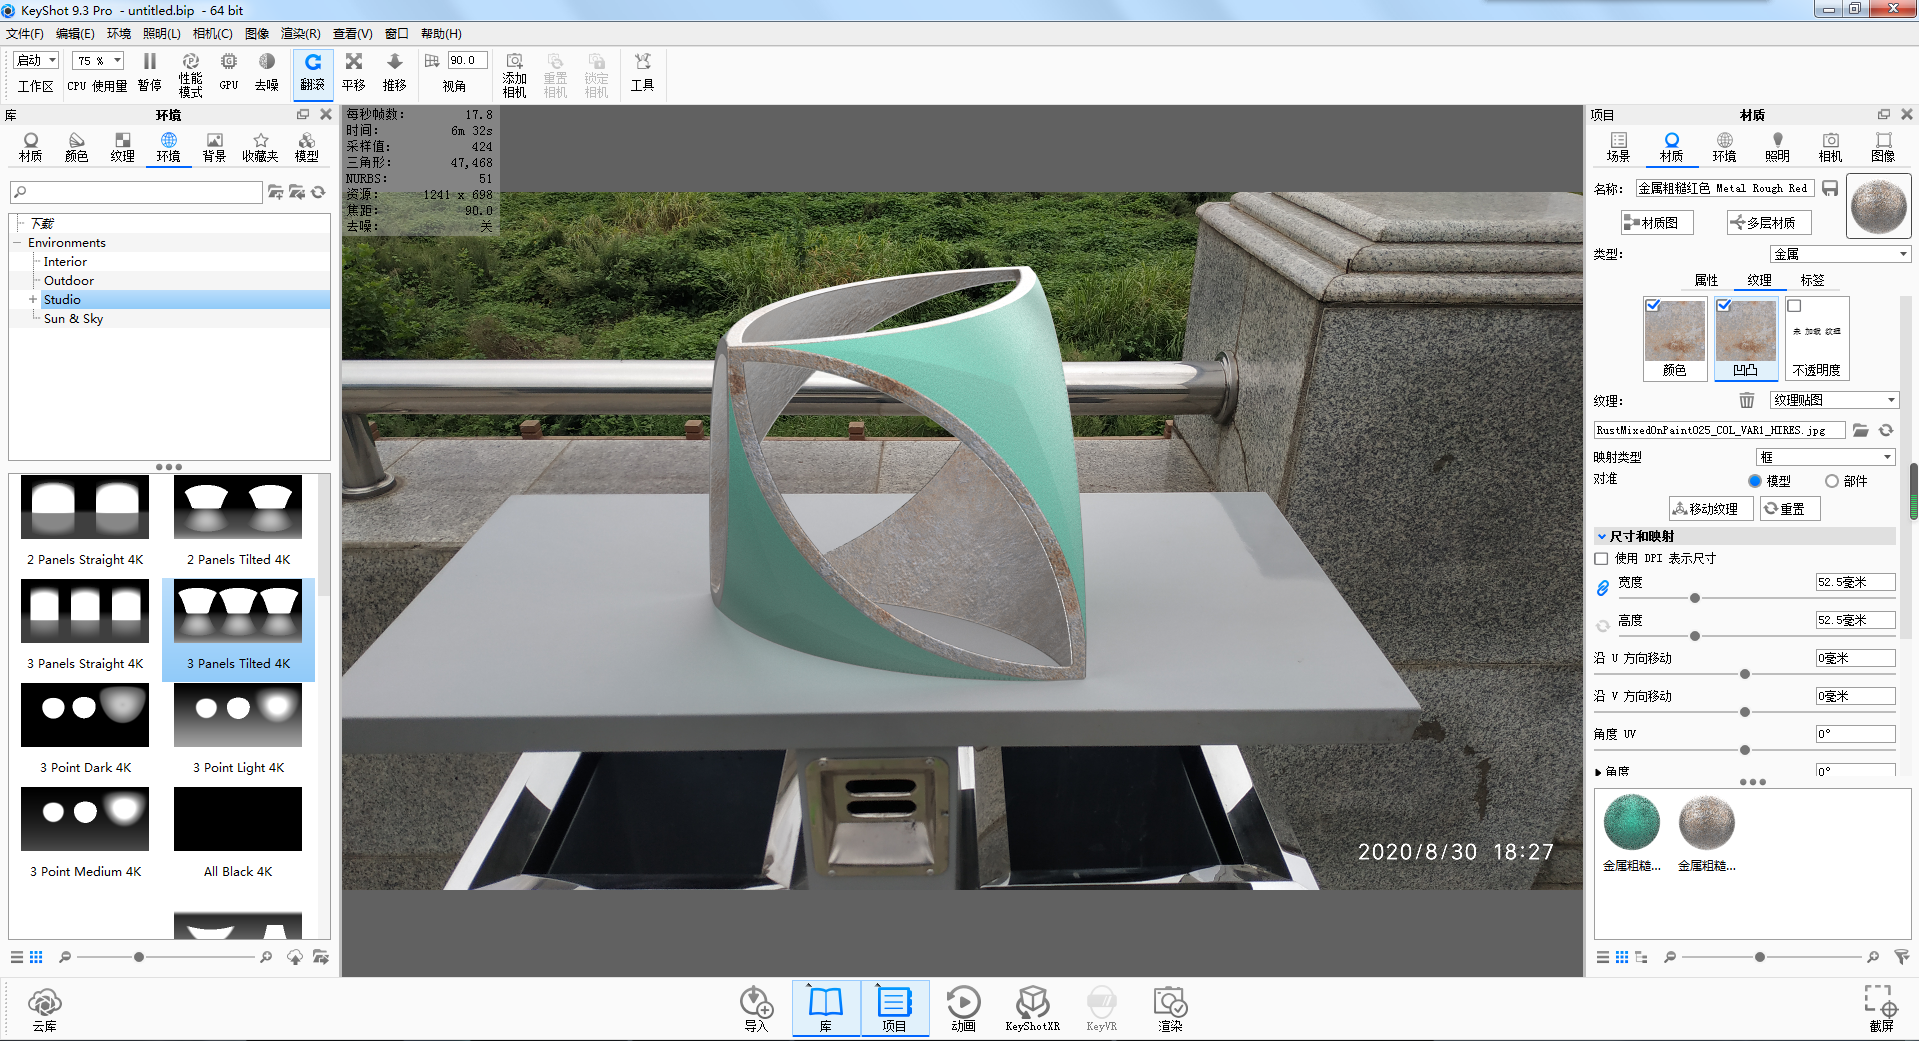1919x1041 pixels.
Task: Click the Pause (暂停) render button
Action: [150, 72]
